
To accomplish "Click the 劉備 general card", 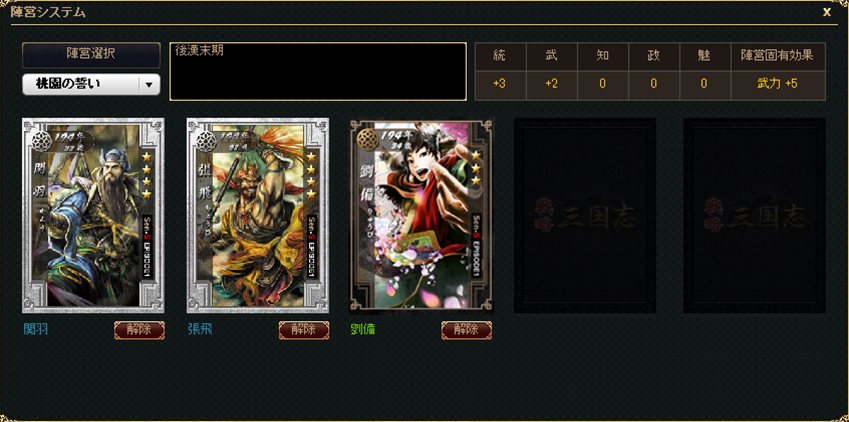I will [x=422, y=216].
